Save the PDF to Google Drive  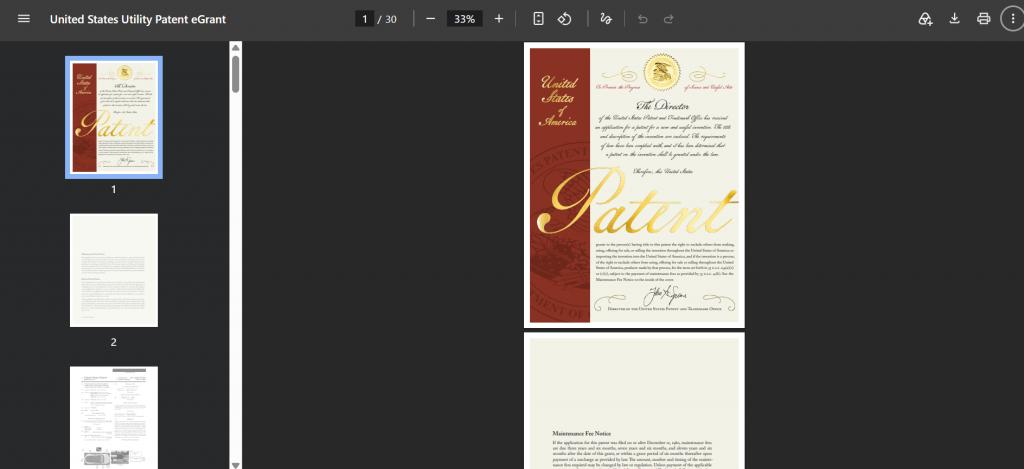tap(925, 19)
